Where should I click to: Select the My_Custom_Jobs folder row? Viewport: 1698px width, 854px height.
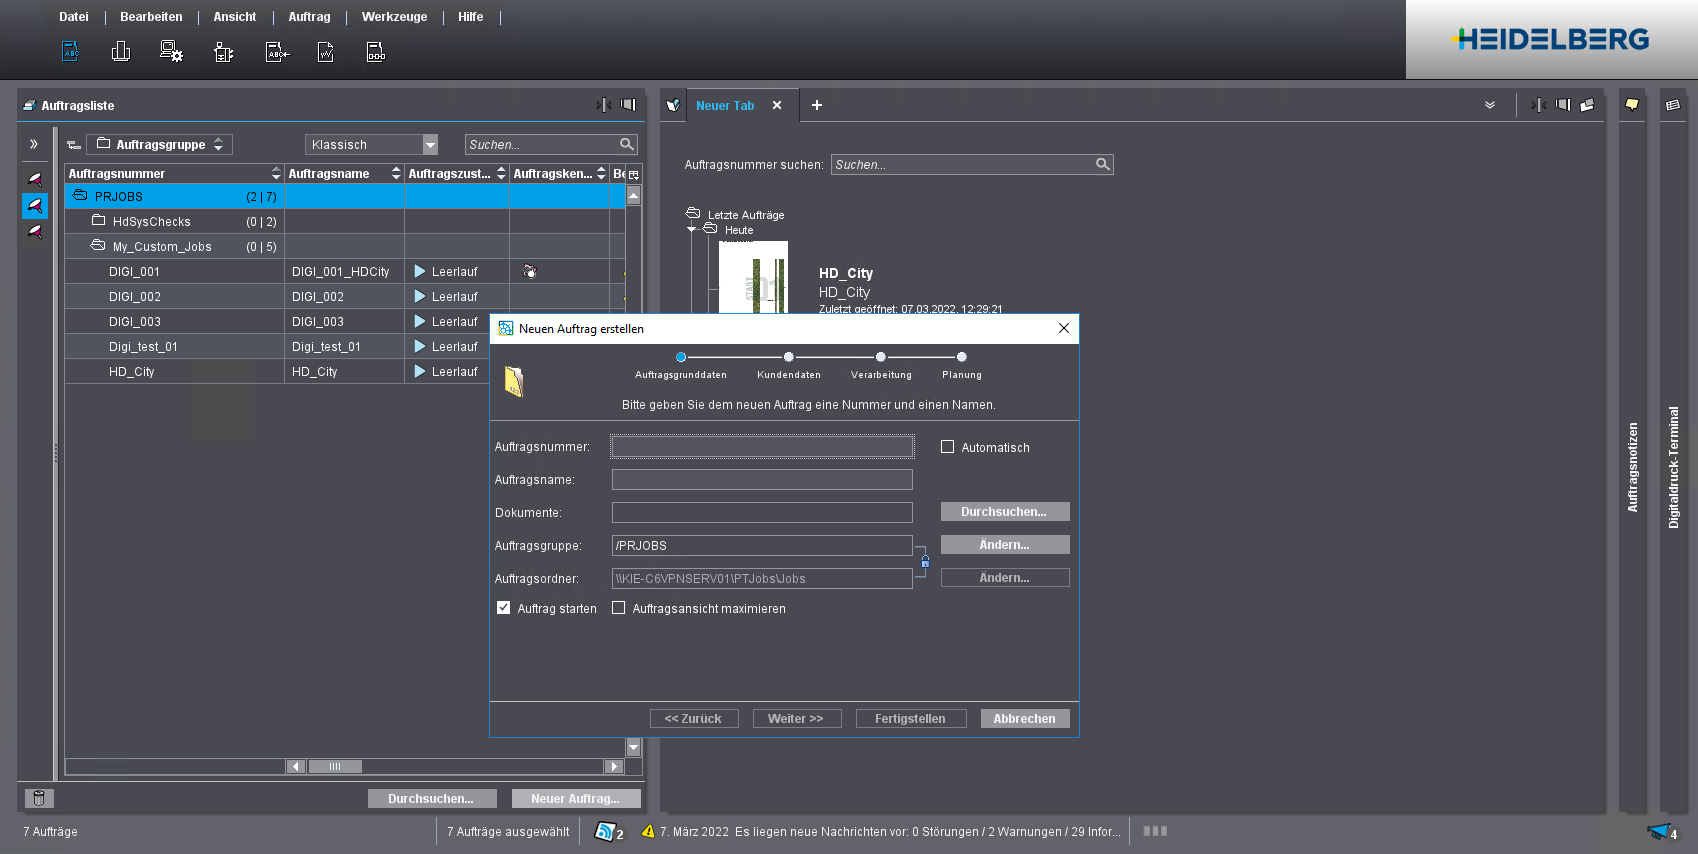[345, 246]
